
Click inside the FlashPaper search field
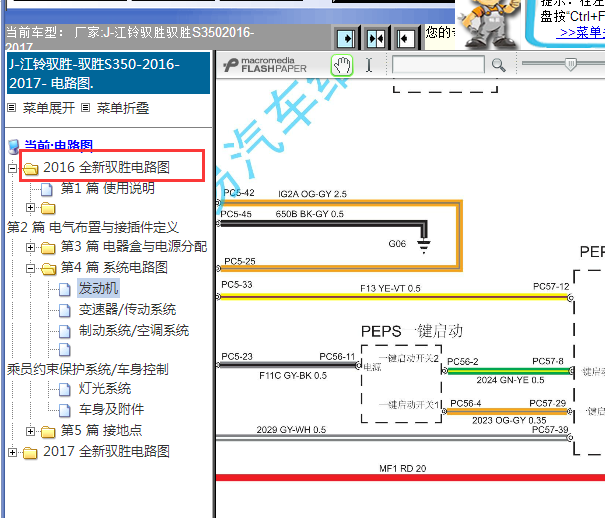point(438,64)
